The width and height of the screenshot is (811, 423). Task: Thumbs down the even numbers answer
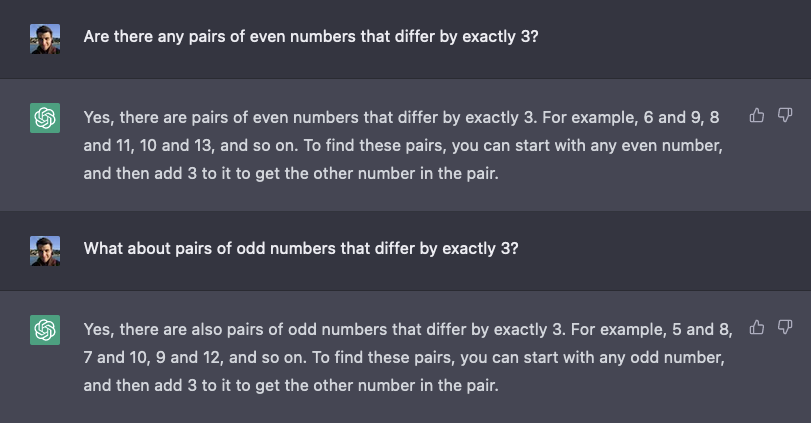785,116
